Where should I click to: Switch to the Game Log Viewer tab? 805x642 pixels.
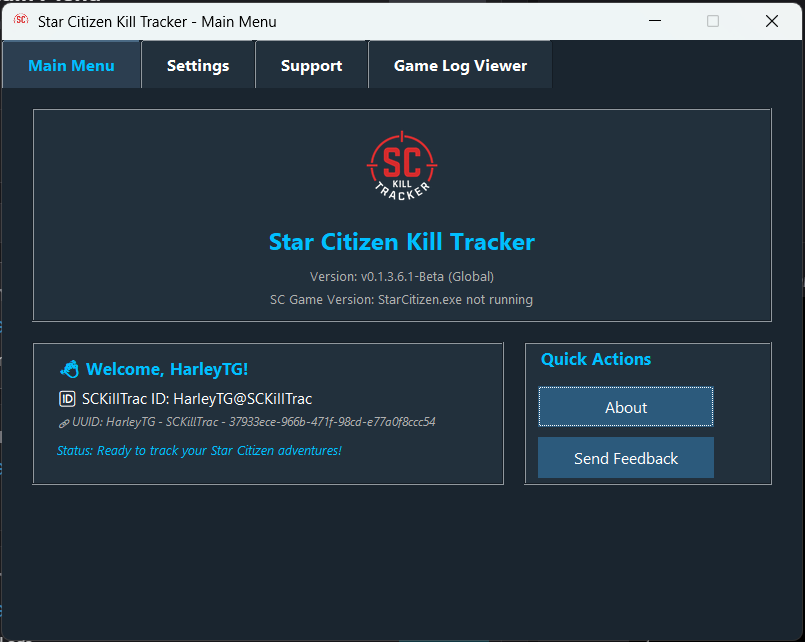(459, 65)
